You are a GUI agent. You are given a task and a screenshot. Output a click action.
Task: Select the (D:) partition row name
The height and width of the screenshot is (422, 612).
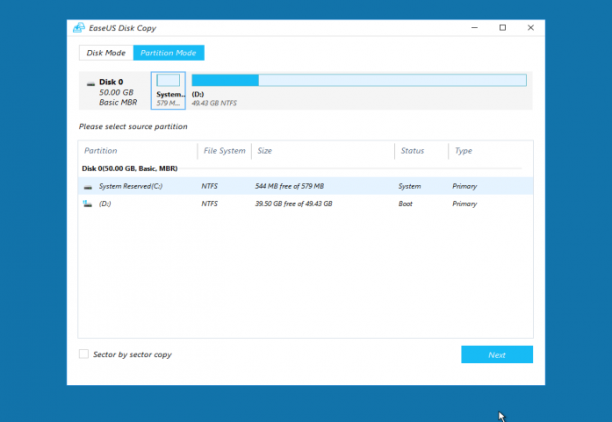pos(105,204)
